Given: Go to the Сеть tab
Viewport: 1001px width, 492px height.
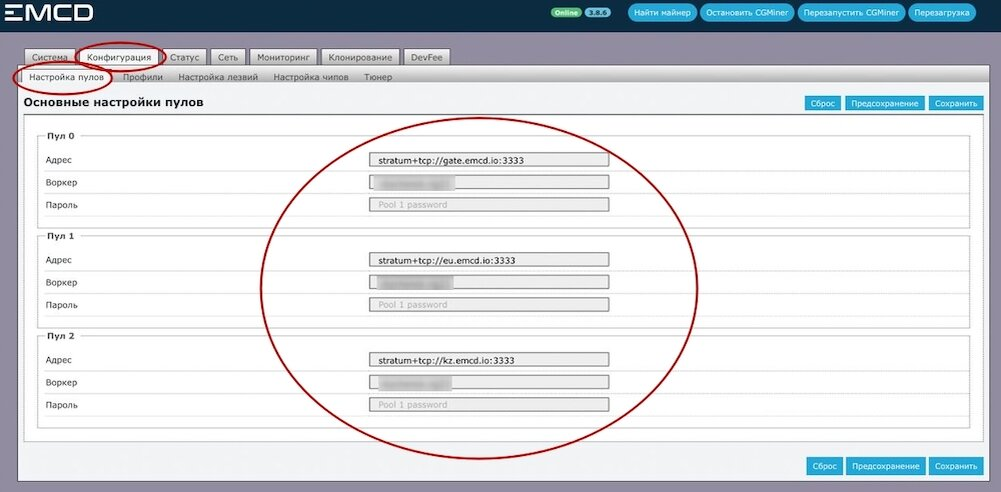Looking at the screenshot, I should click(228, 57).
